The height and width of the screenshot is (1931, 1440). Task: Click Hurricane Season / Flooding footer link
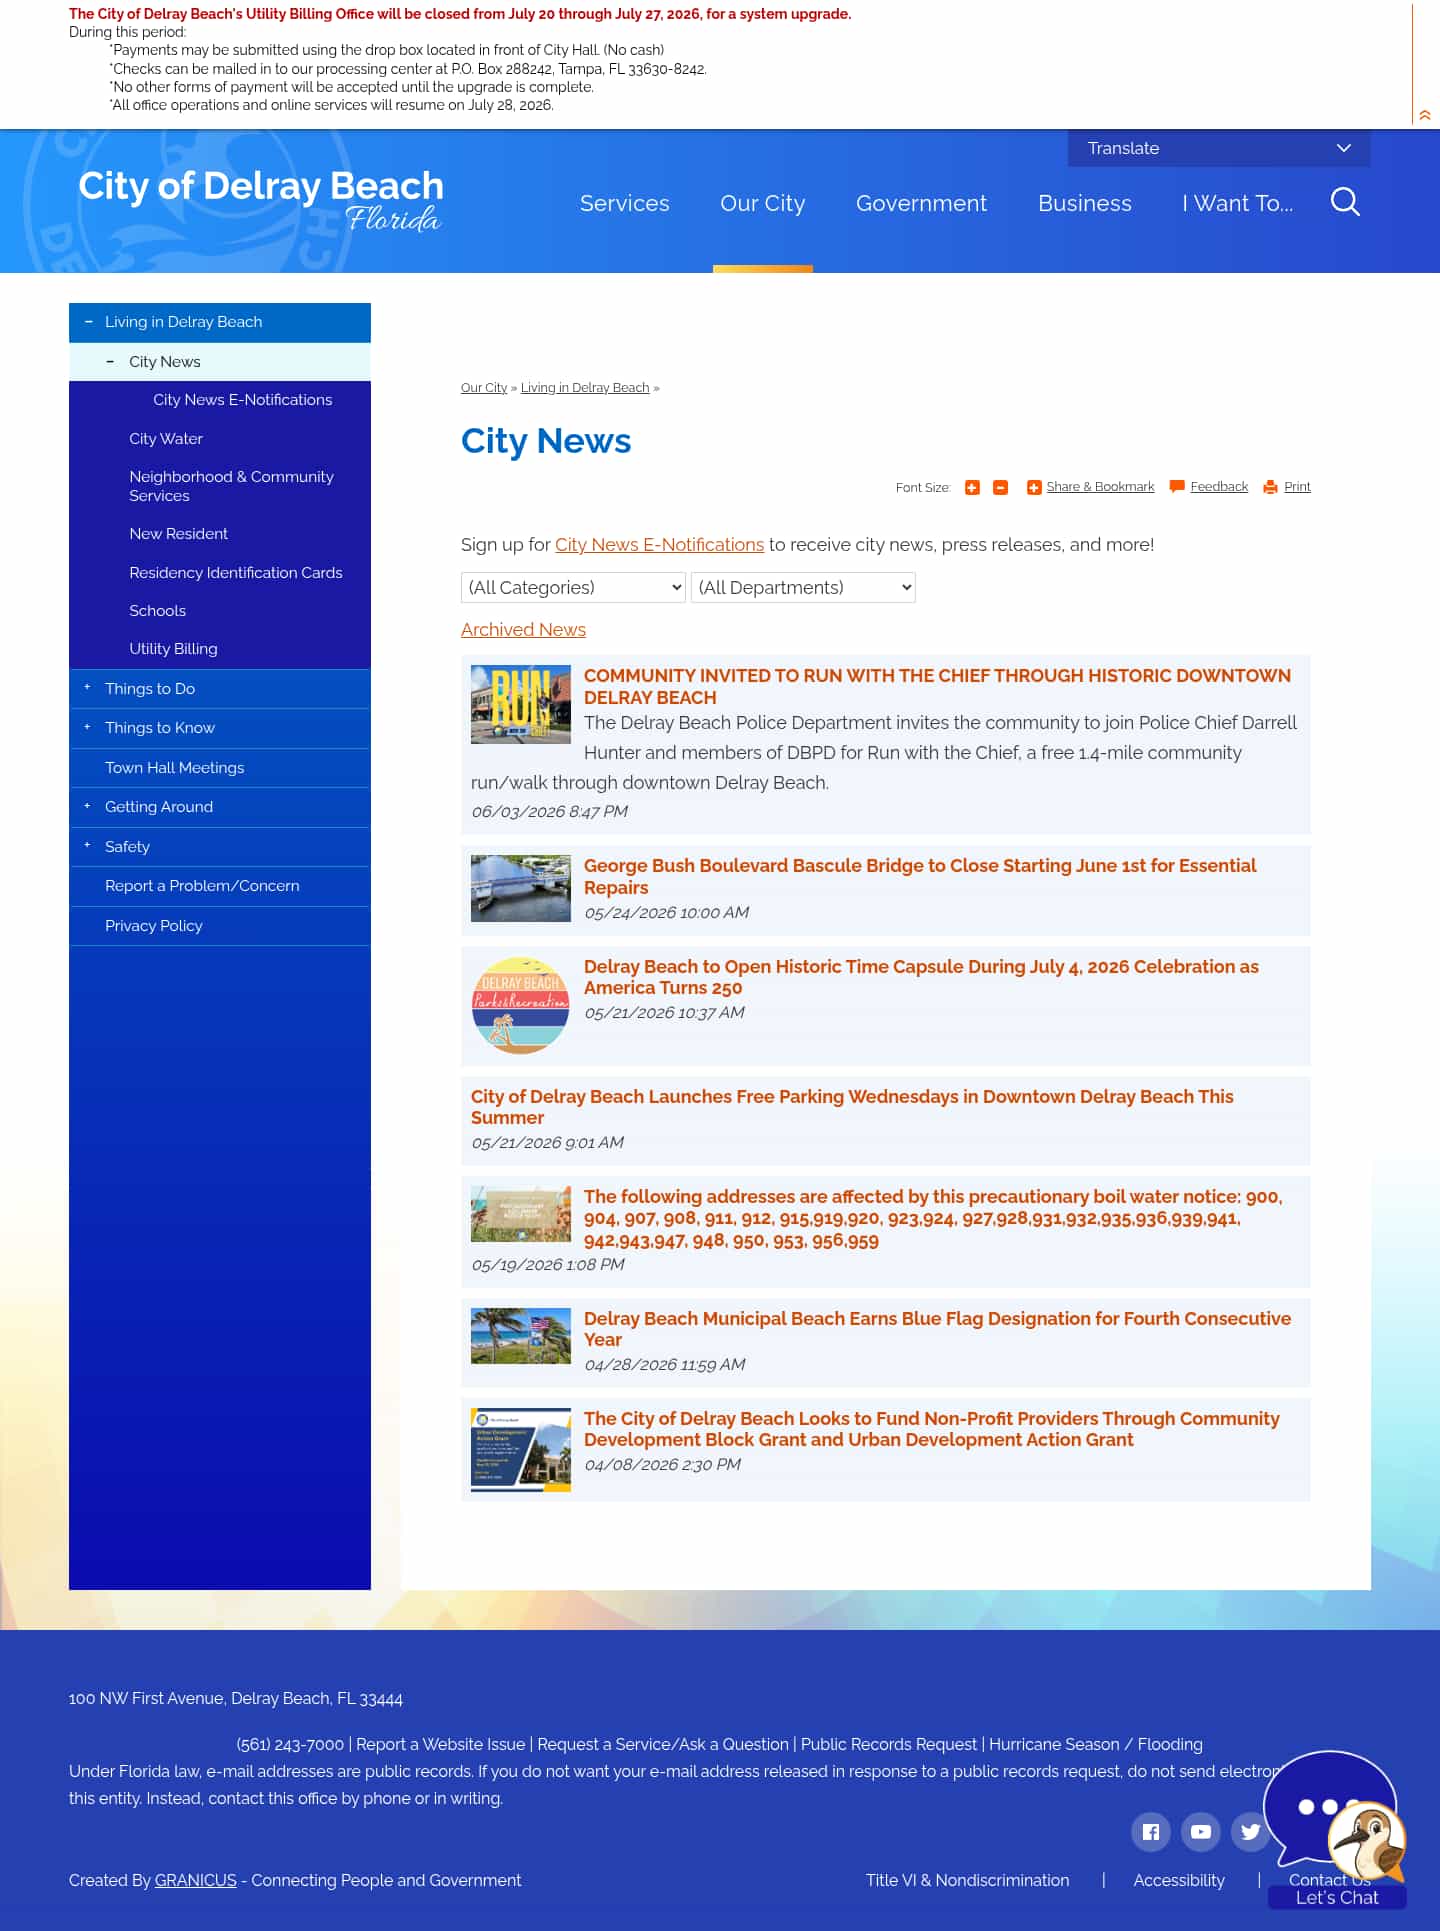coord(1096,1744)
